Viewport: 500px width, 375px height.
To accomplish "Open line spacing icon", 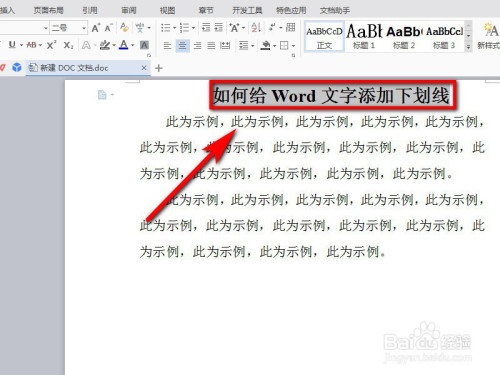I will click(x=244, y=45).
